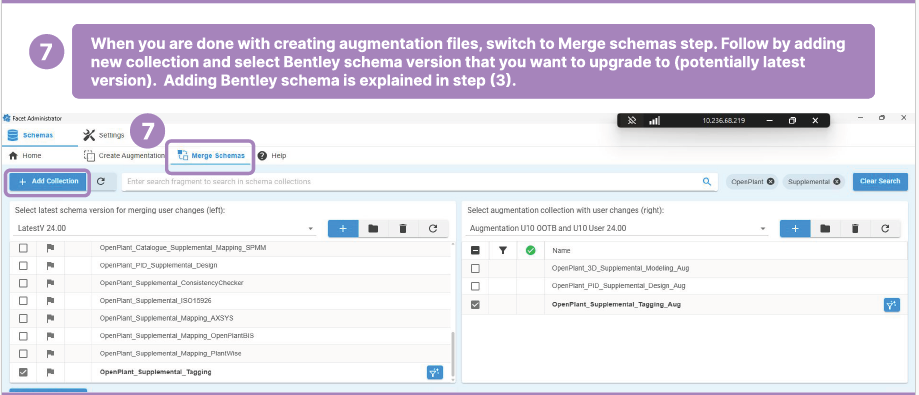
Task: Select OpenPlant_3D_Supplemental_Modeling_Aug row text
Action: point(621,268)
